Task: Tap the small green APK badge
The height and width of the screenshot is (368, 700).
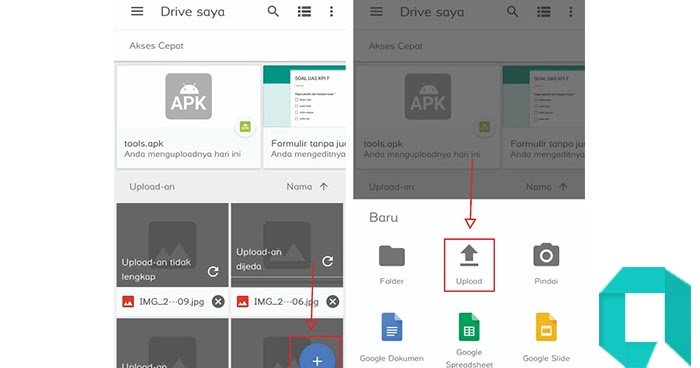Action: coord(245,127)
